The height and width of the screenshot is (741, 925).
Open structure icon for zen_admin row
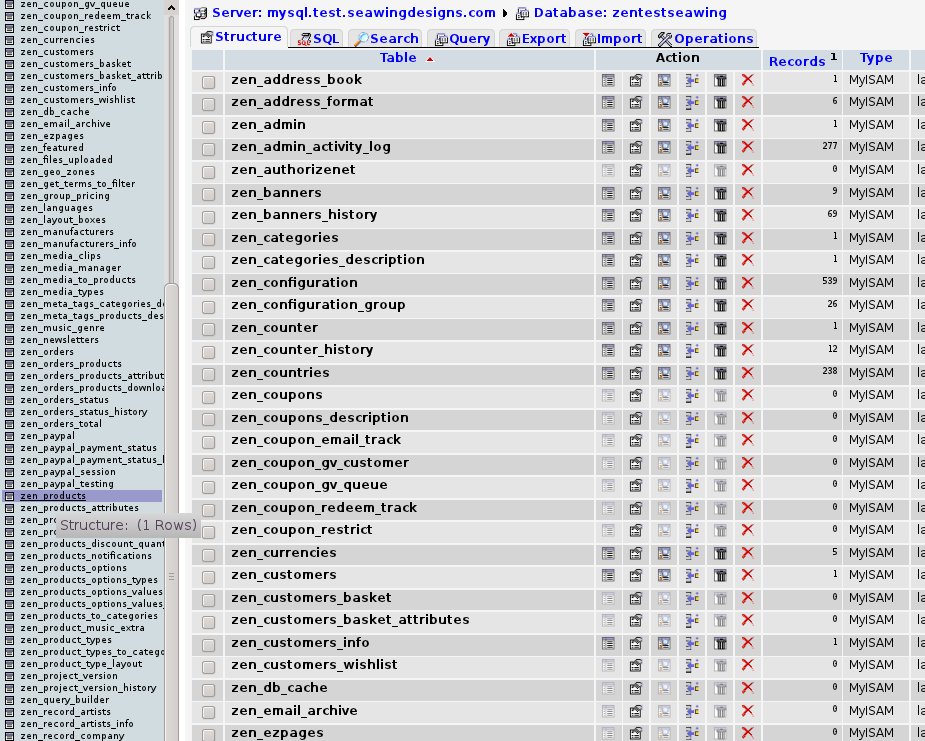click(x=635, y=125)
